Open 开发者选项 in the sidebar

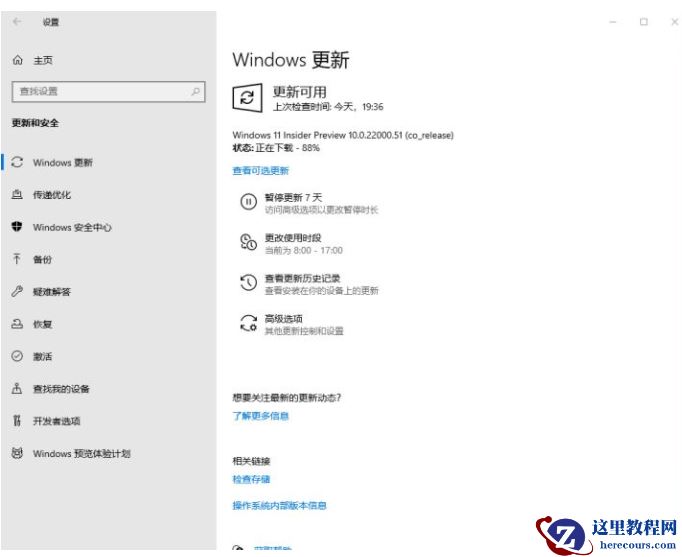[57, 421]
